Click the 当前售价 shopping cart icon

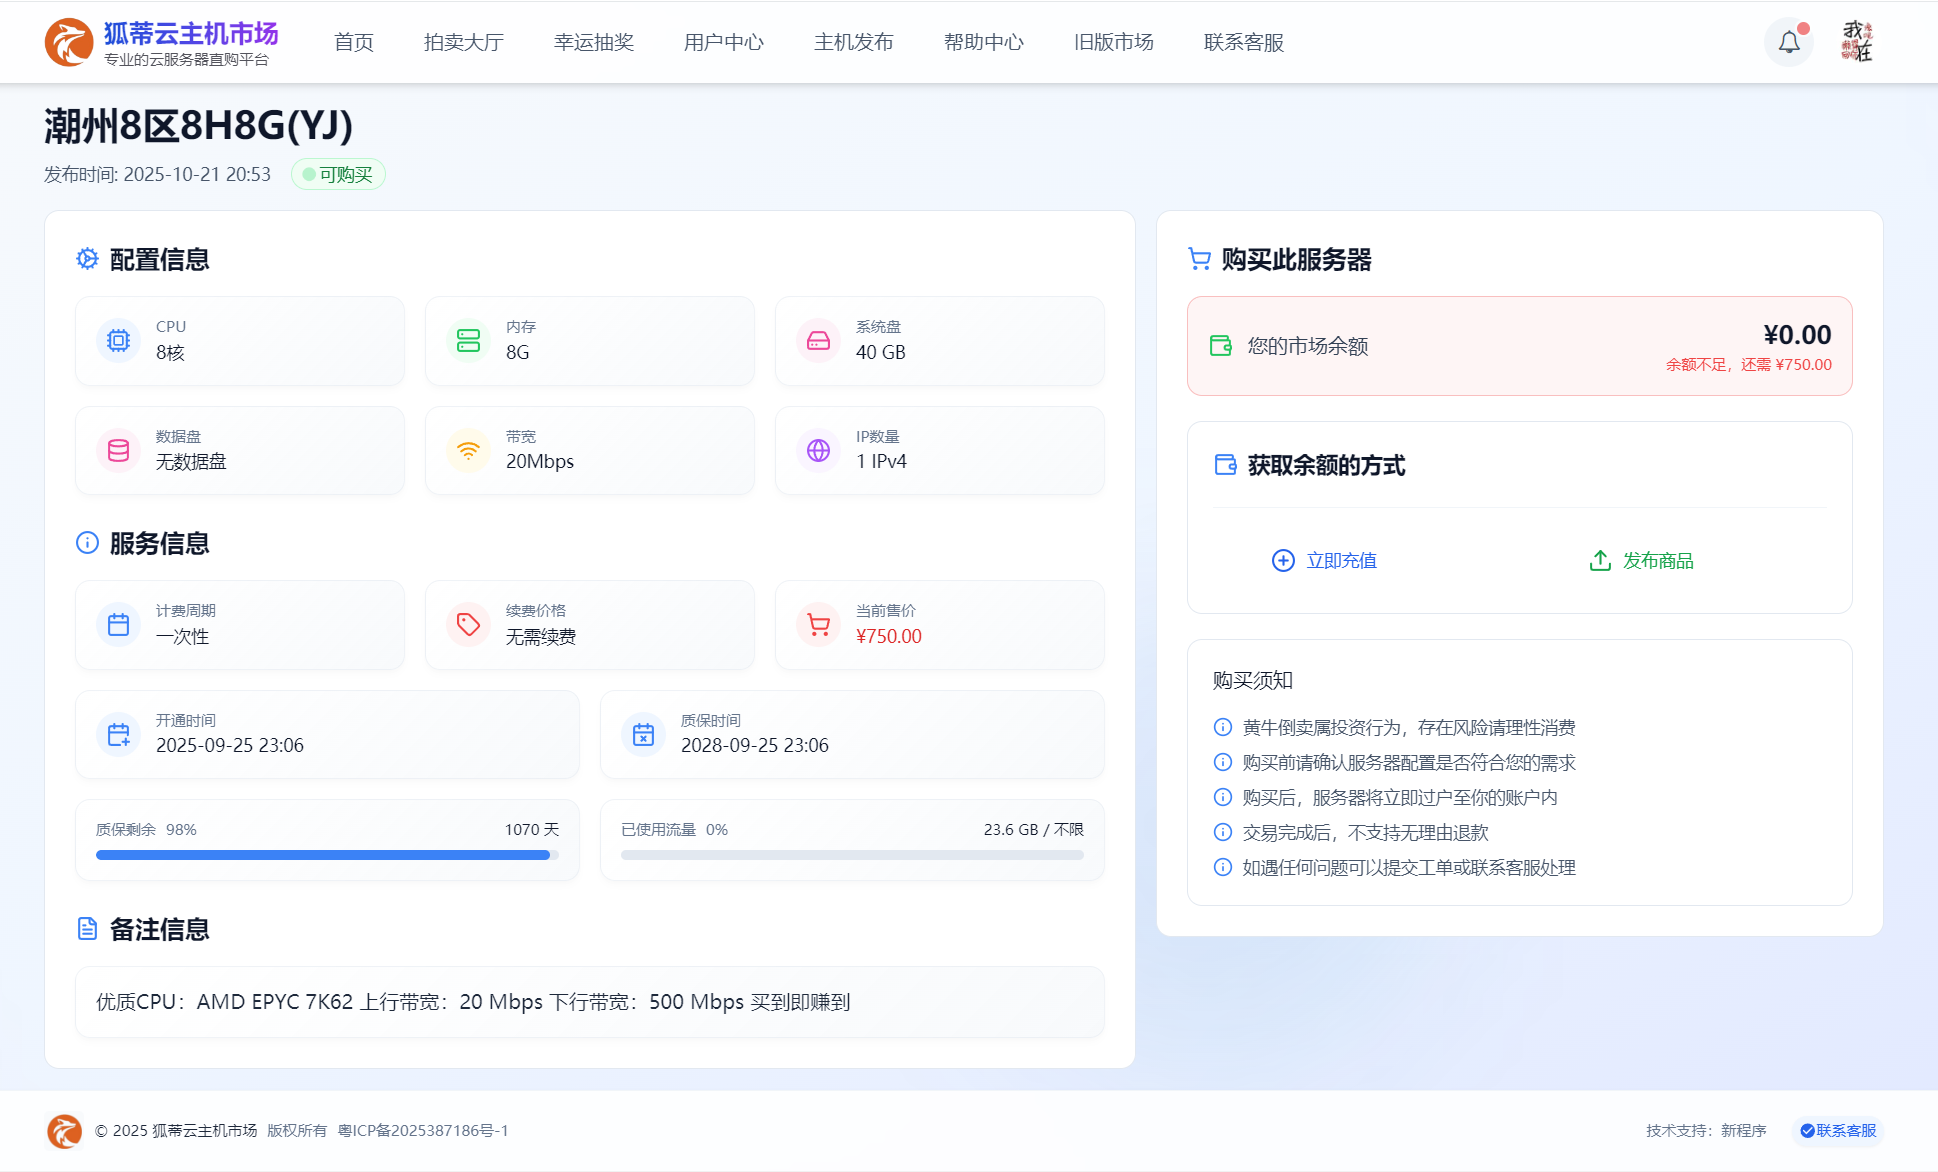pos(818,625)
